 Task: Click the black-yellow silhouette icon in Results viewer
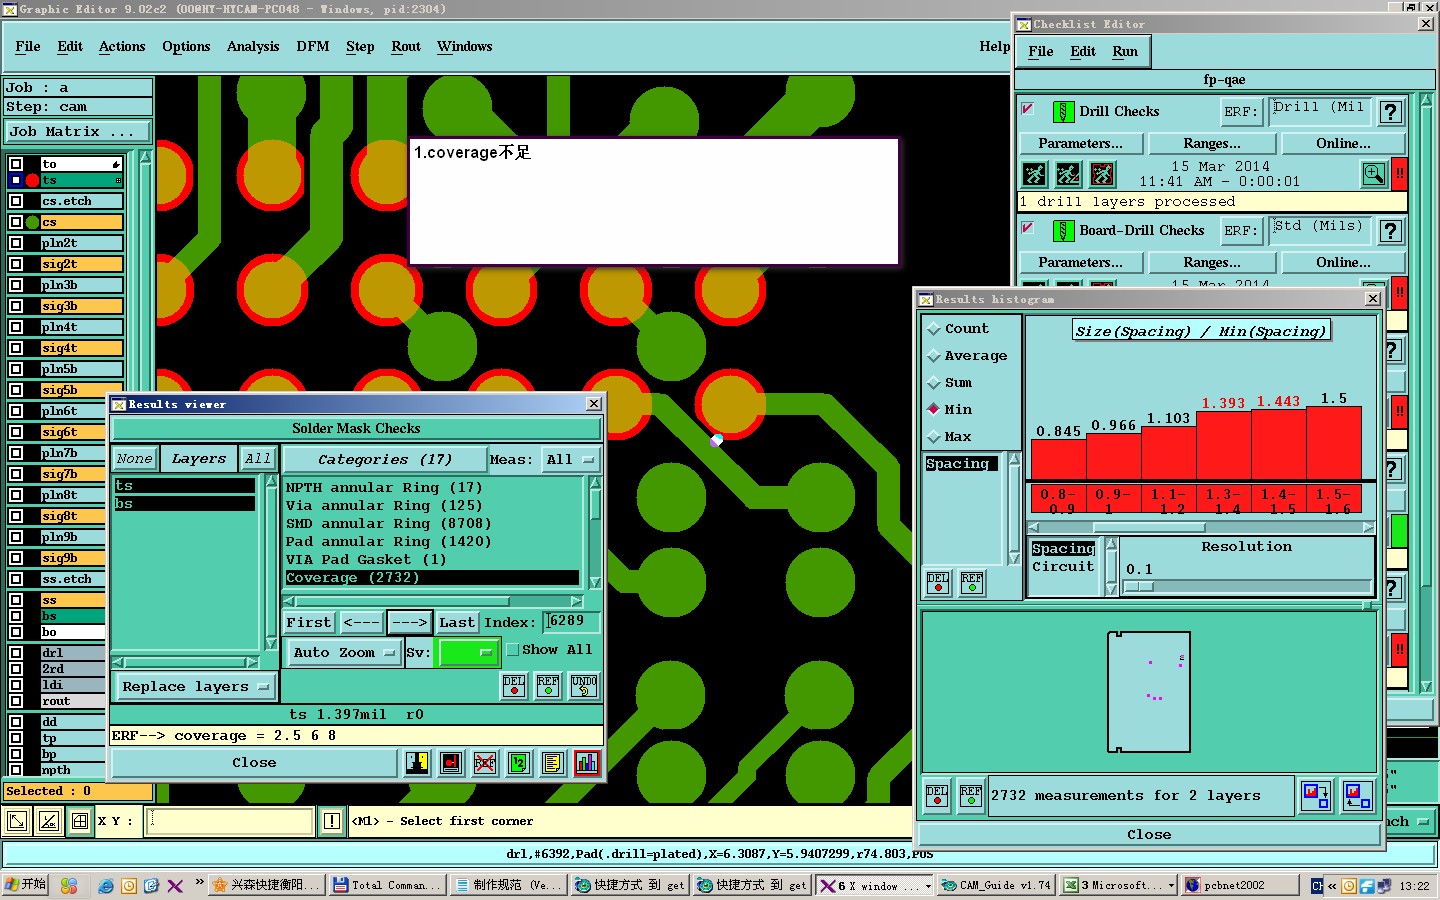coord(417,763)
